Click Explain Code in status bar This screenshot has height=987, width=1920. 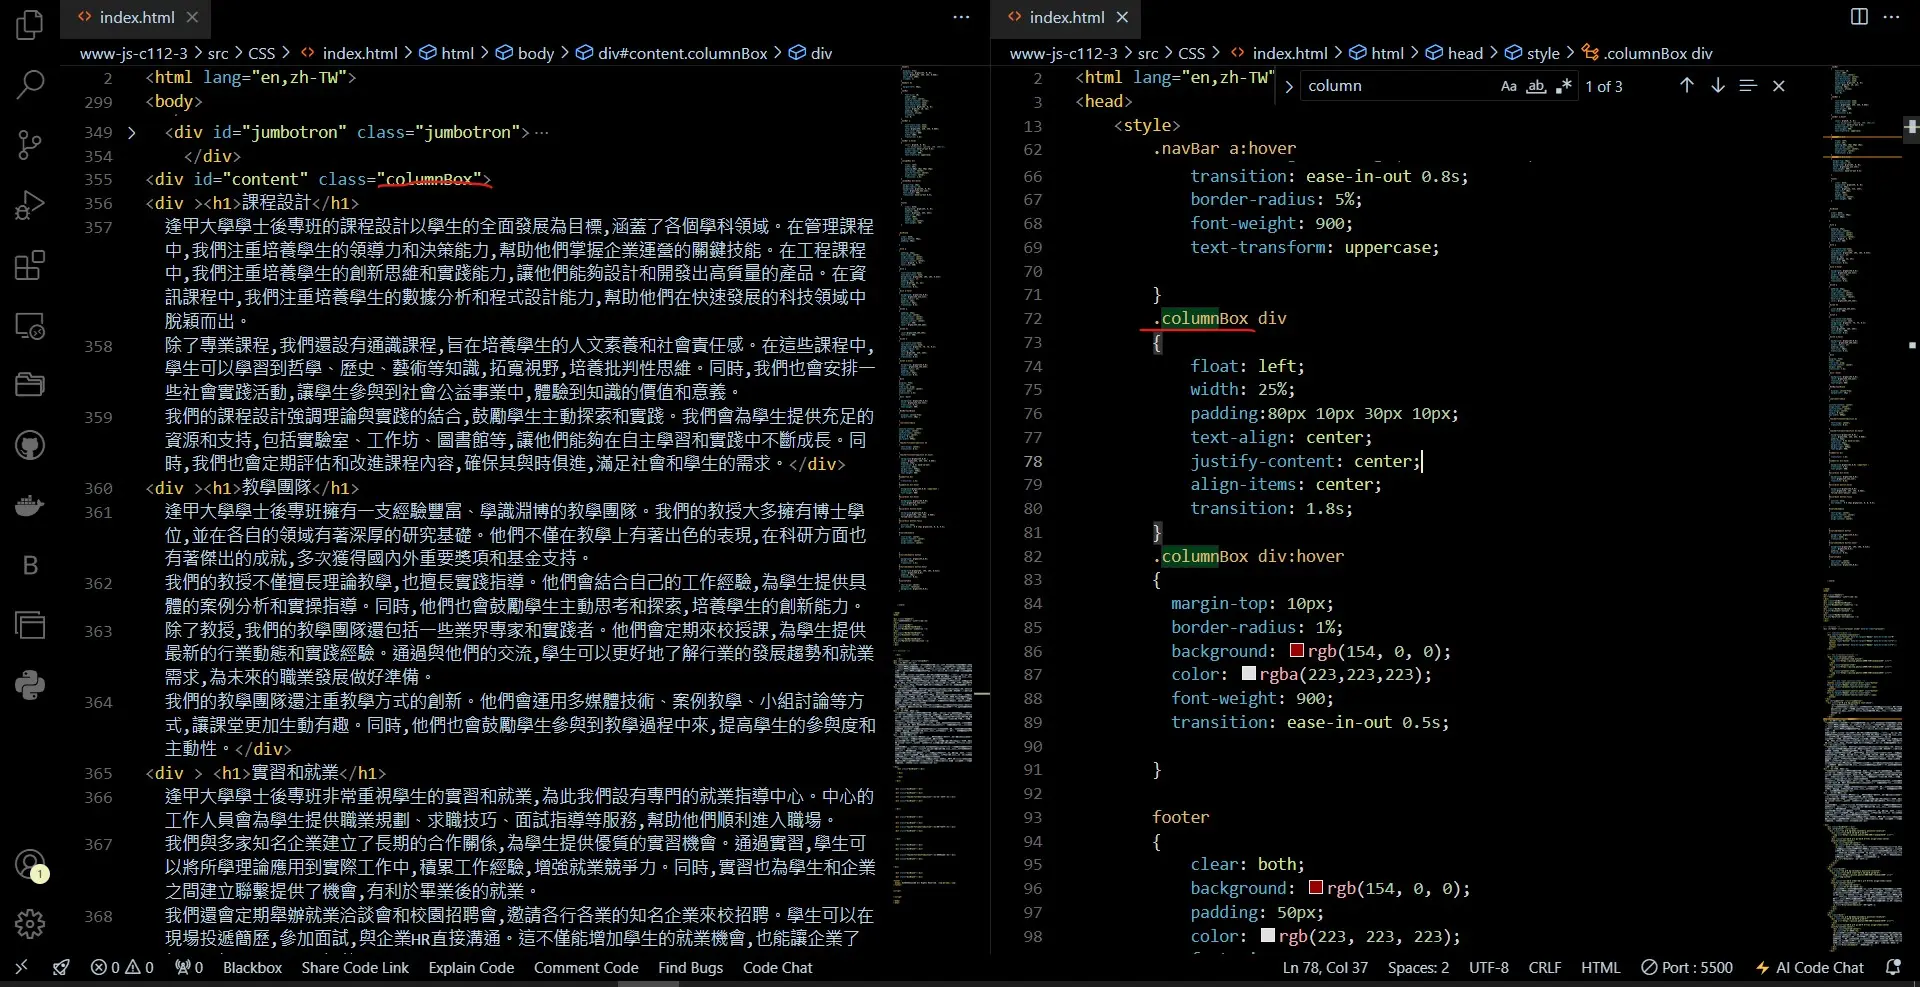[471, 968]
